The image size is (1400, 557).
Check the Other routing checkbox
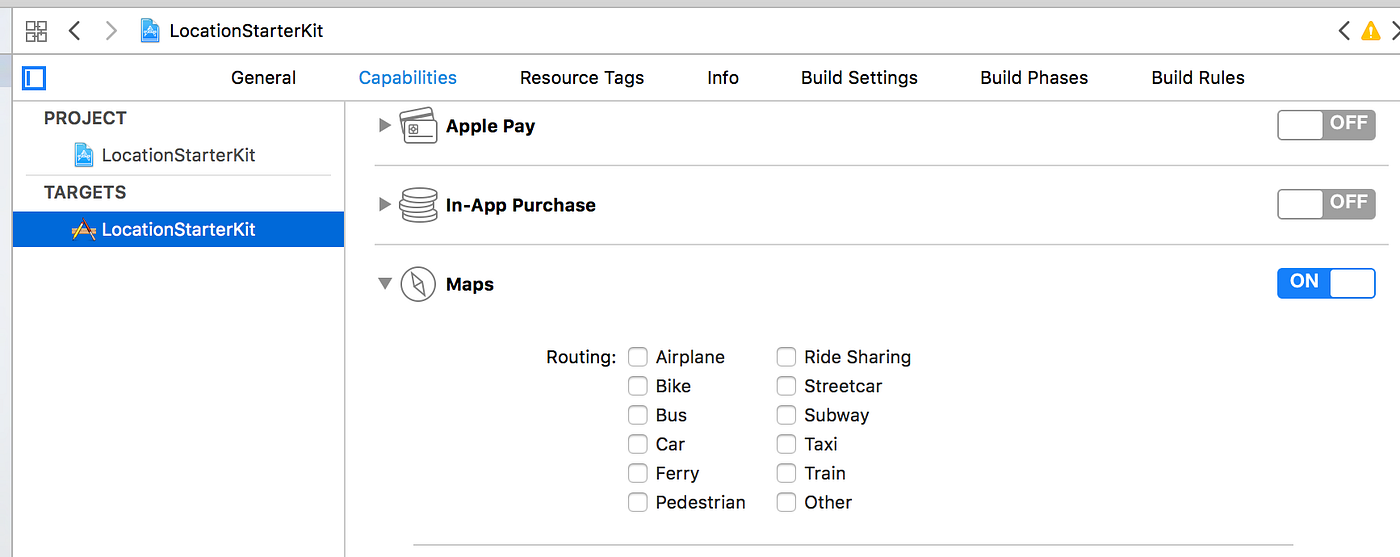point(787,502)
